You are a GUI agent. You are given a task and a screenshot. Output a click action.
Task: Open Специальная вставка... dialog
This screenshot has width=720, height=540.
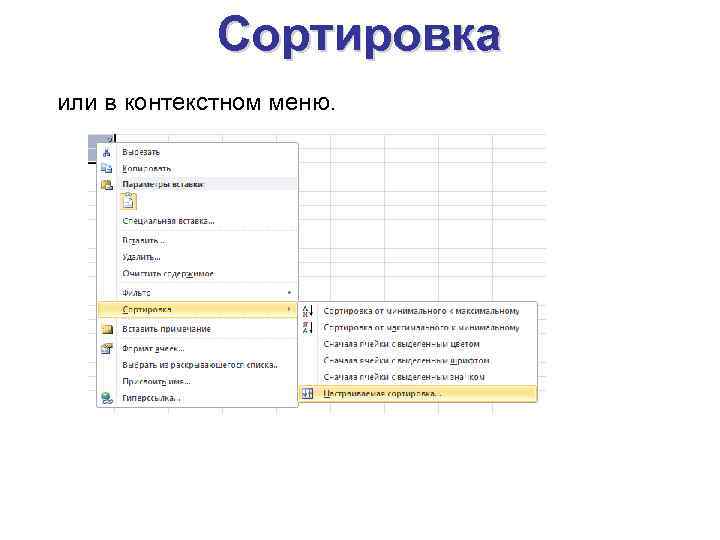[168, 221]
